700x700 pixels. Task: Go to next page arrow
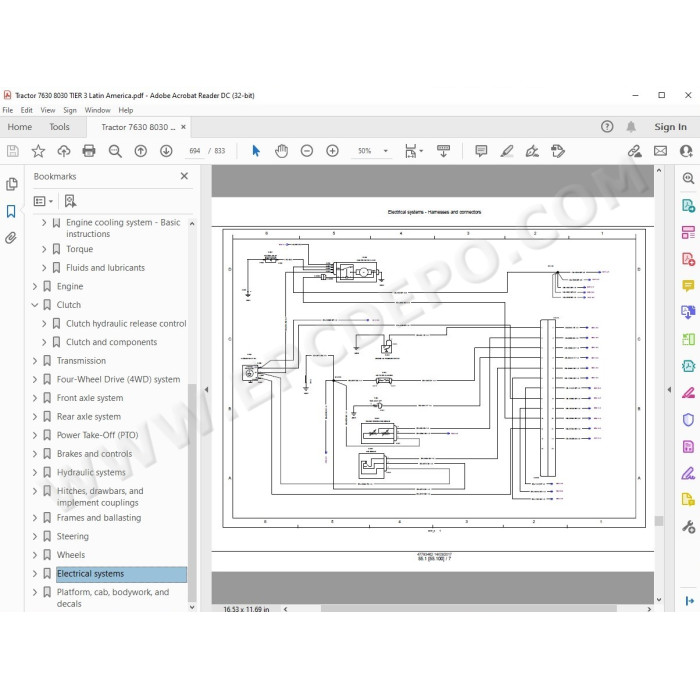point(166,151)
